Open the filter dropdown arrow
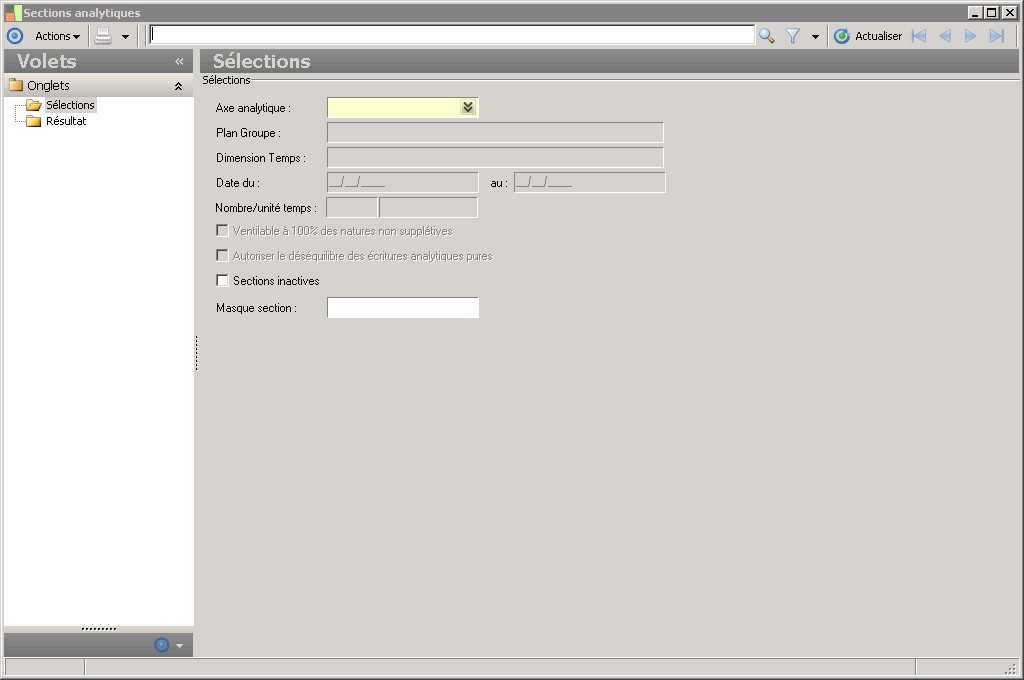 [815, 37]
